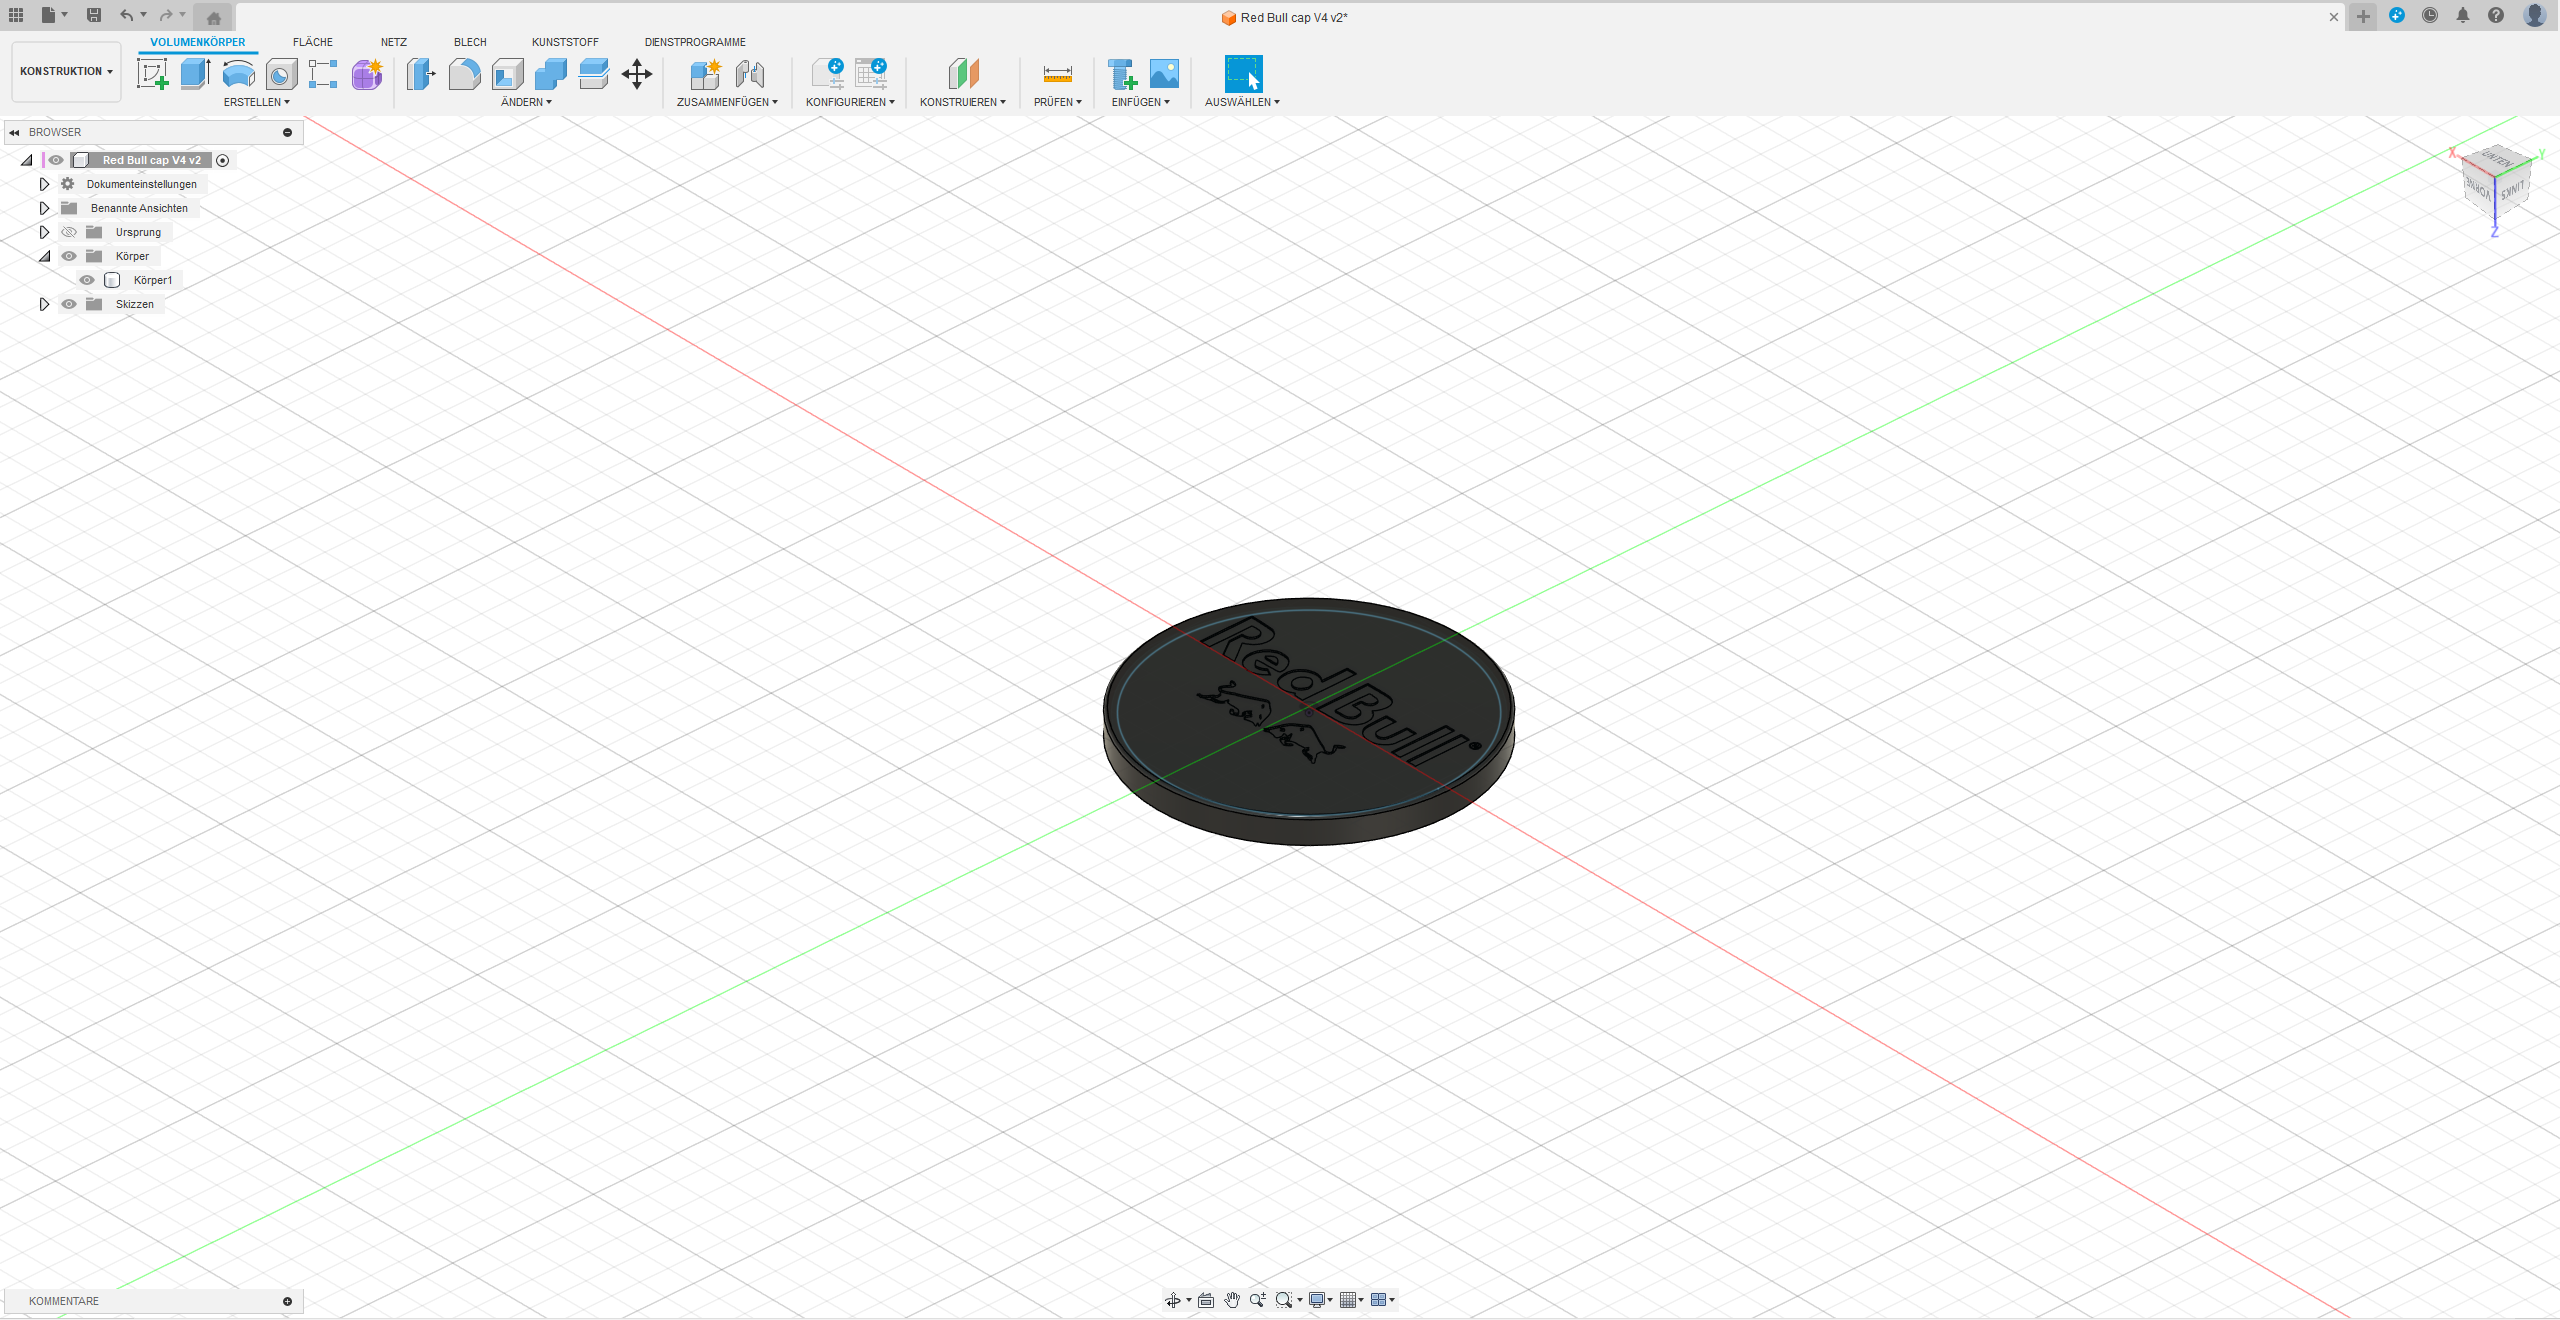The image size is (2560, 1320).
Task: Collapse the KOMMENTARE panel
Action: [x=288, y=1301]
